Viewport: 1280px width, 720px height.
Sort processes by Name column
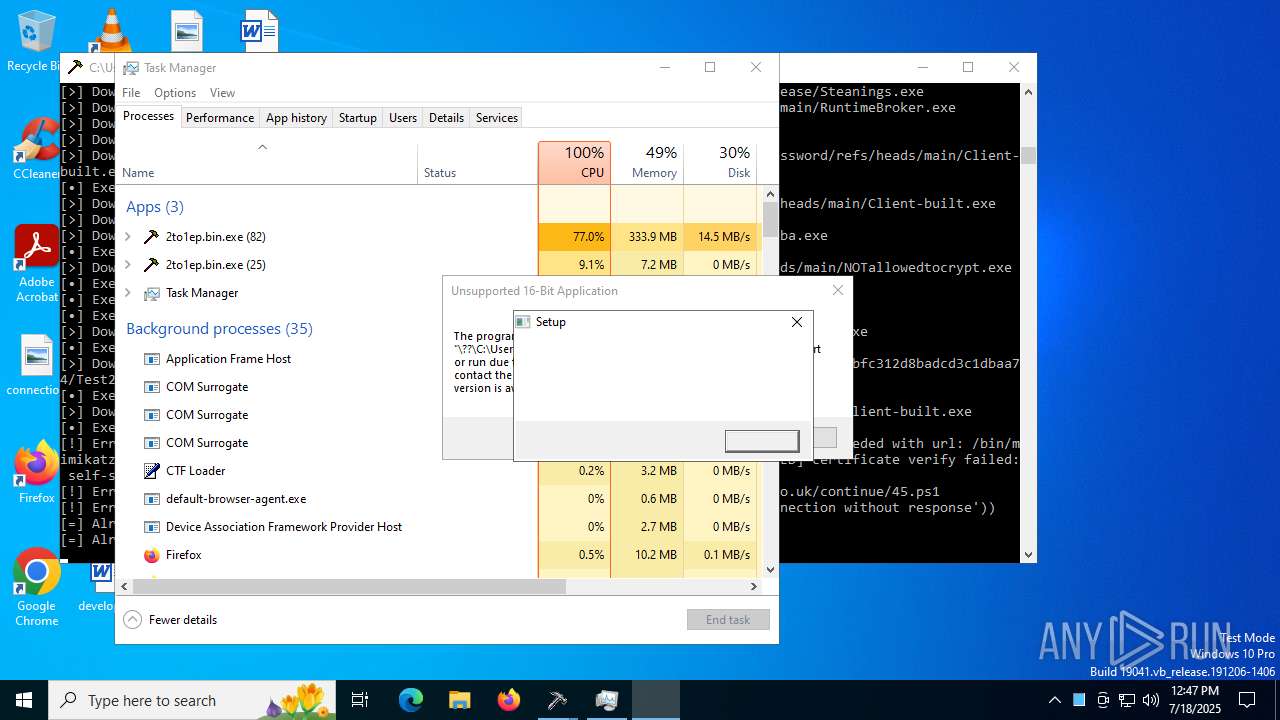(267, 162)
